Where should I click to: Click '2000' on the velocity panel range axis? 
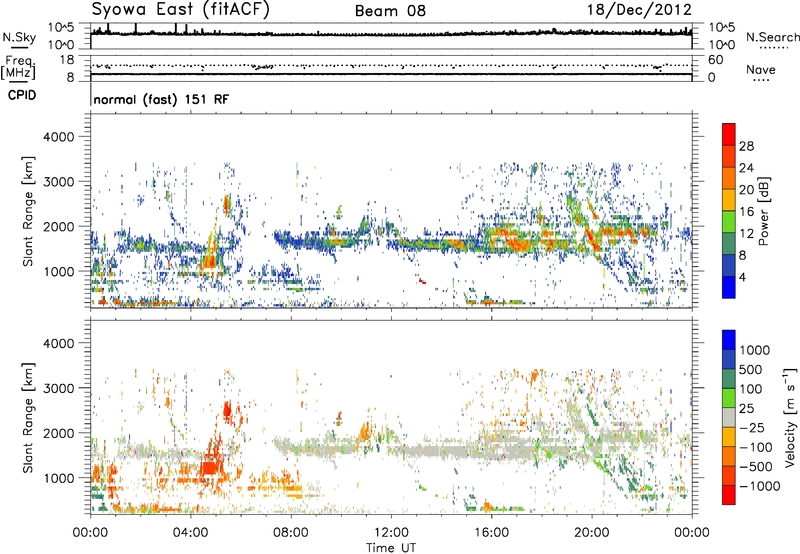click(58, 433)
